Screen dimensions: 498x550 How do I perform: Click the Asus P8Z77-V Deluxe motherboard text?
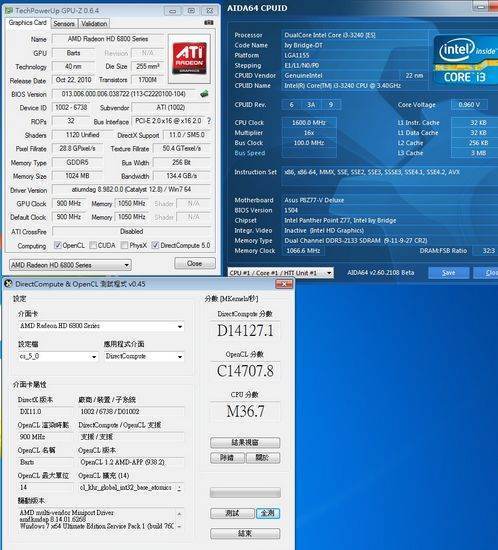point(314,200)
